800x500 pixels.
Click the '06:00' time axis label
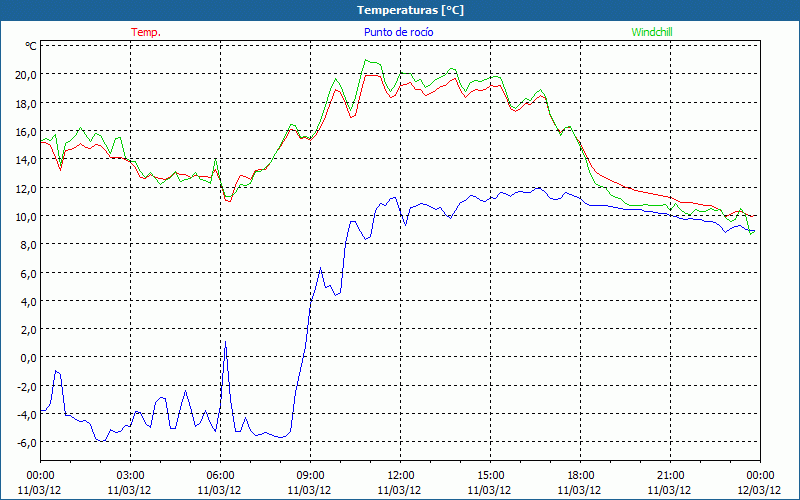tap(220, 476)
